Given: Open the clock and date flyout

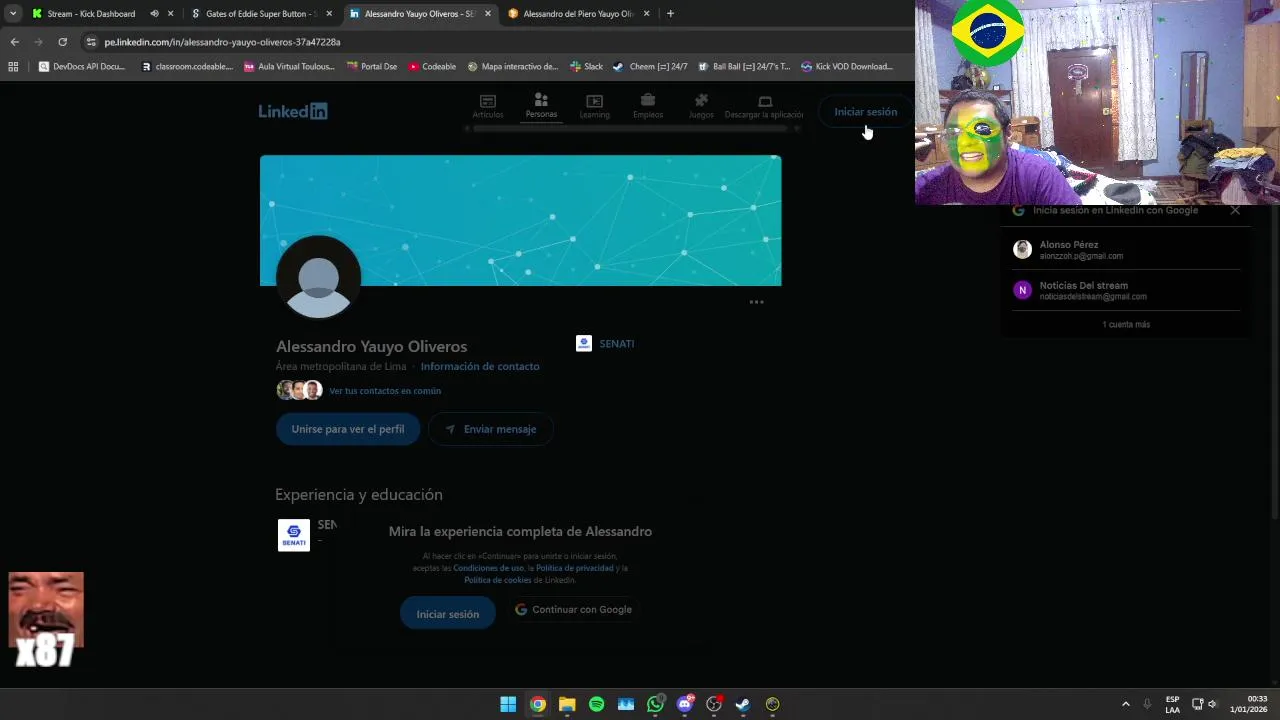Looking at the screenshot, I should click(1249, 704).
